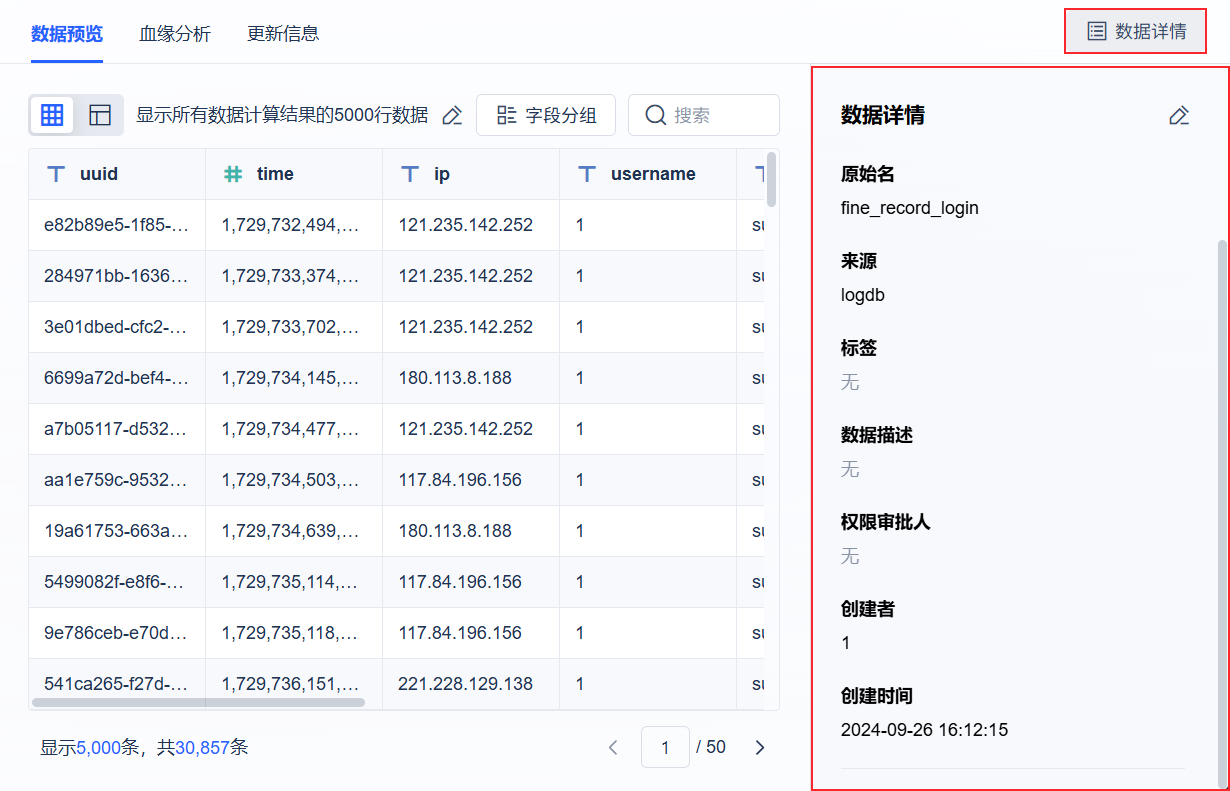Go to previous page arrow
Viewport: 1230px width, 791px height.
coord(614,747)
